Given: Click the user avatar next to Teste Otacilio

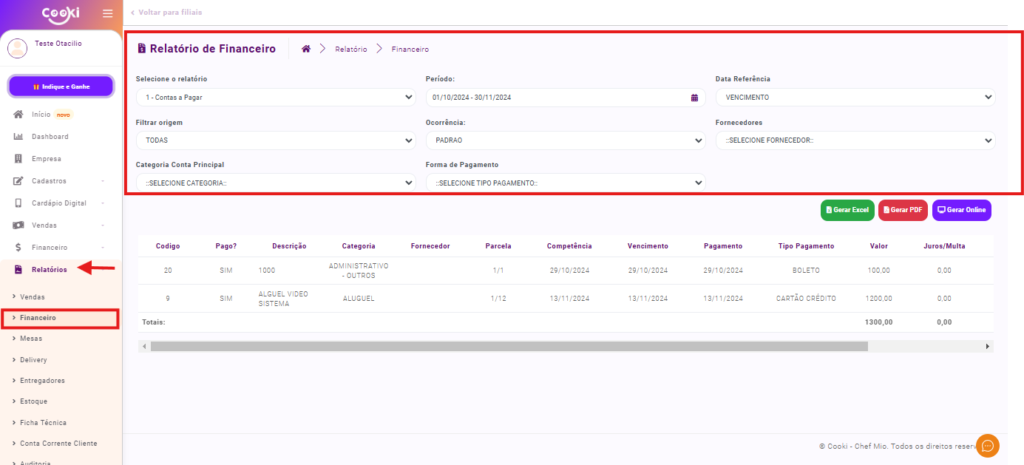Looking at the screenshot, I should point(20,49).
